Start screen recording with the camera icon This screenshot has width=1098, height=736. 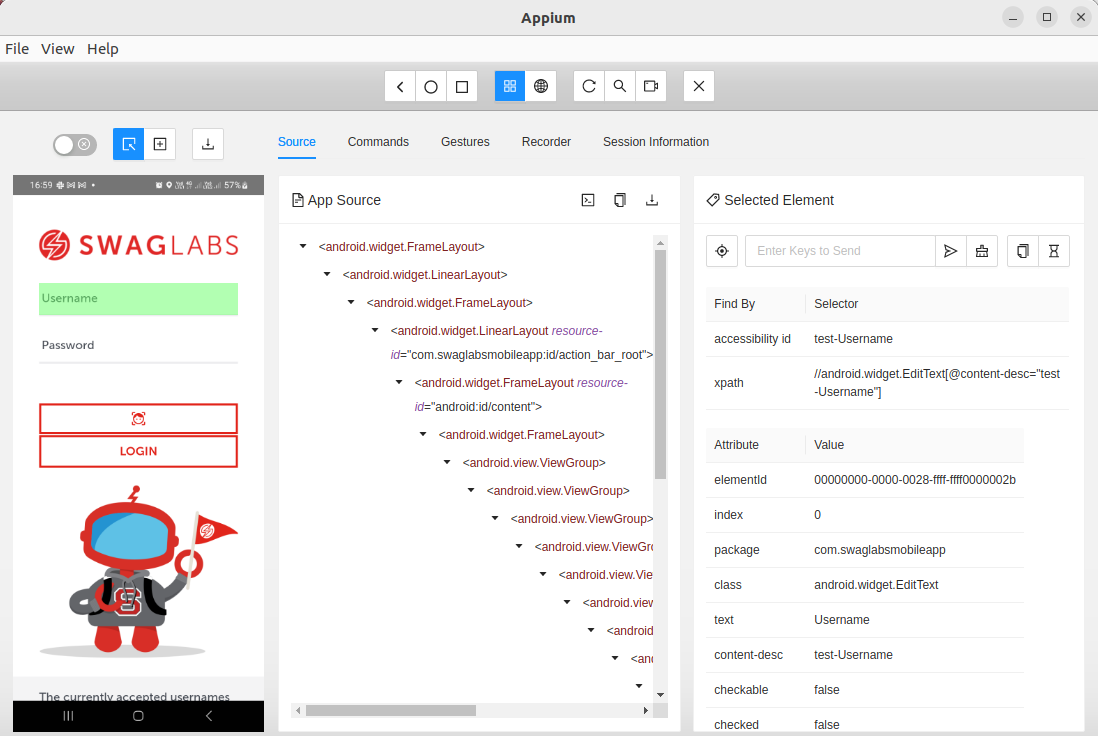pyautogui.click(x=651, y=86)
